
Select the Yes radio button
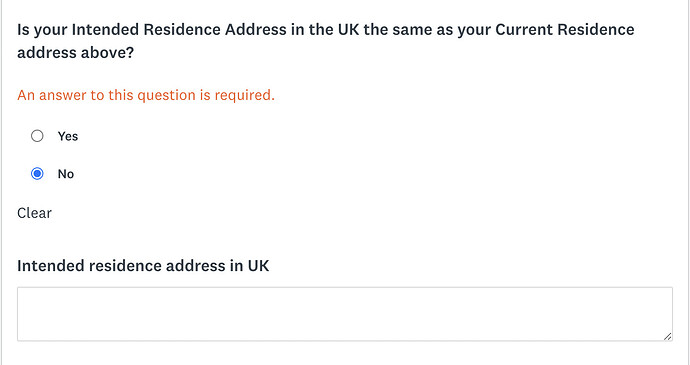[x=37, y=136]
